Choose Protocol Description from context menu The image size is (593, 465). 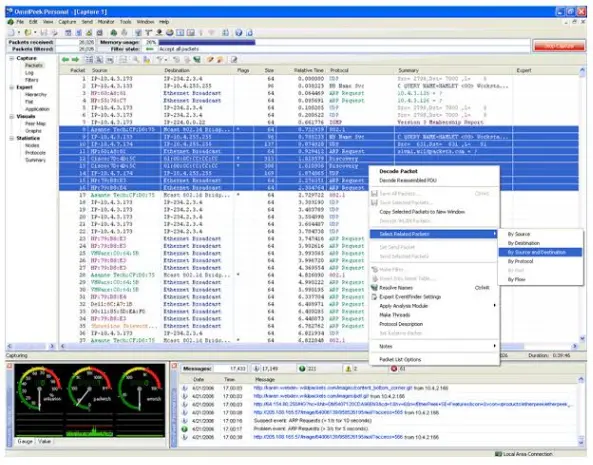point(401,324)
